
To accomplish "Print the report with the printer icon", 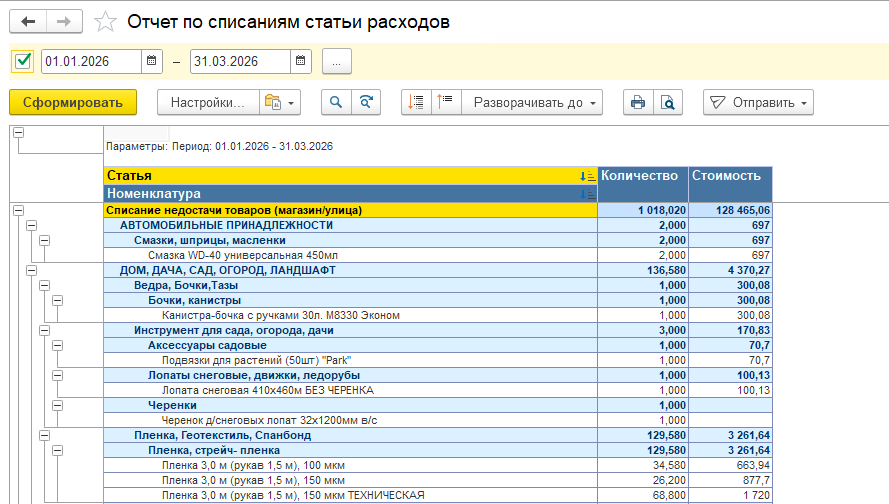I will pos(638,103).
